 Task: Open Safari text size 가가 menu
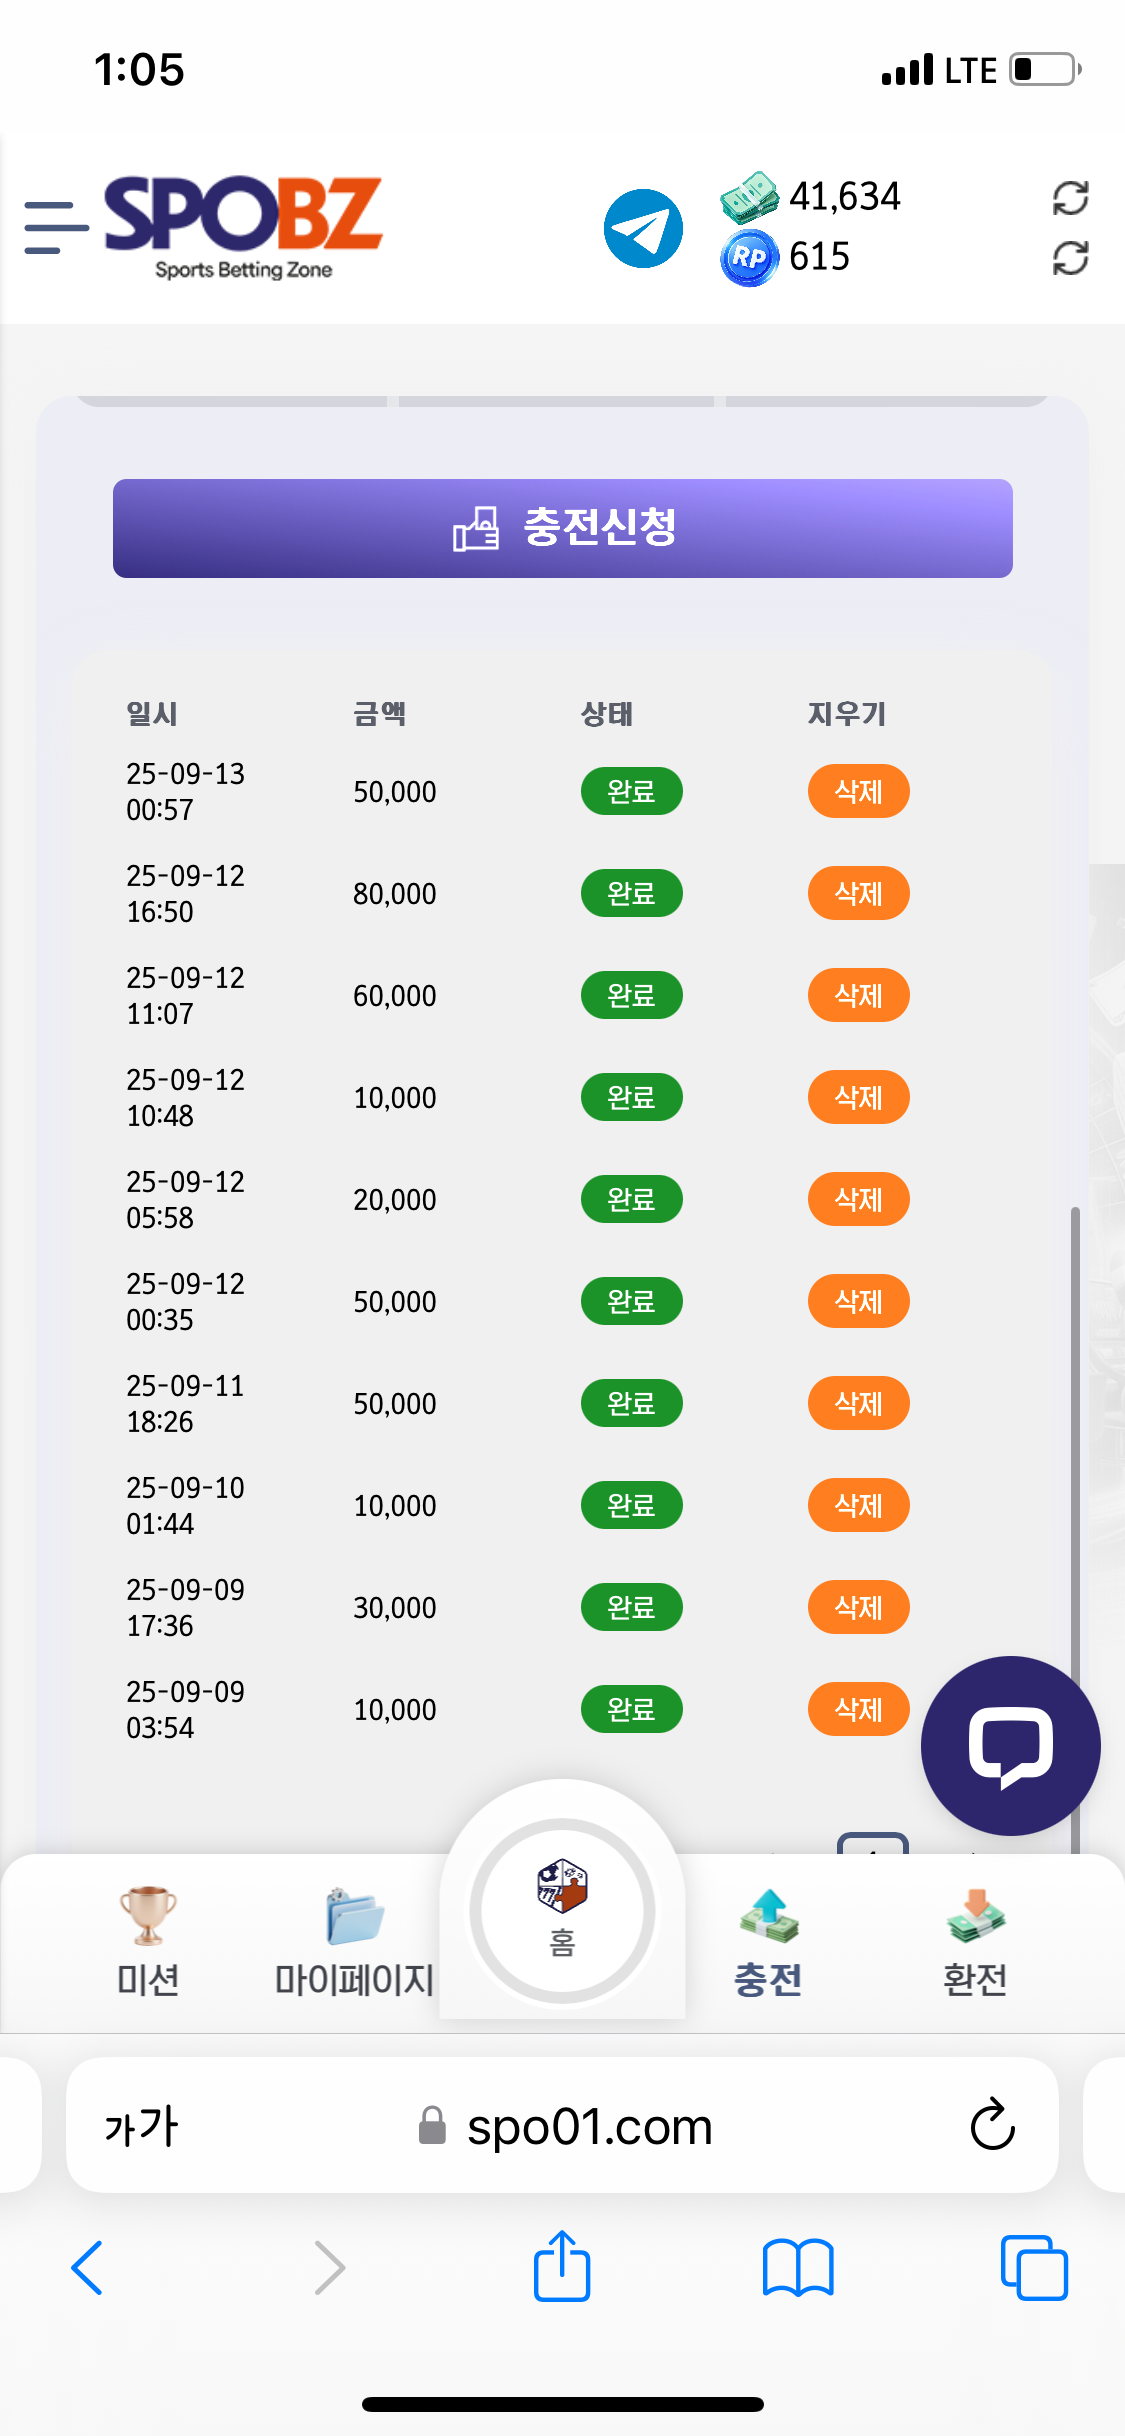(x=141, y=2126)
